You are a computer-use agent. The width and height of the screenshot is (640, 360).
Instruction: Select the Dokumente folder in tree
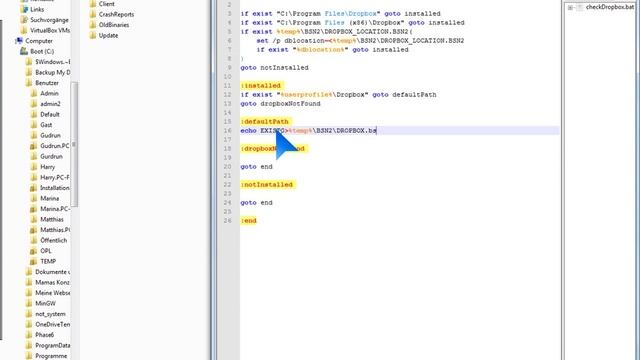(53, 272)
